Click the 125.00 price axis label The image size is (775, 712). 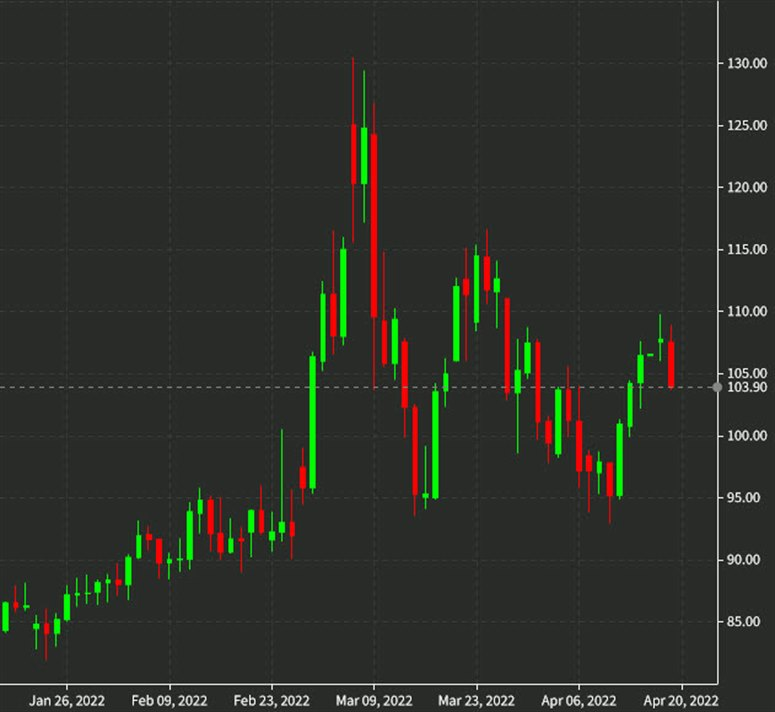[x=747, y=126]
